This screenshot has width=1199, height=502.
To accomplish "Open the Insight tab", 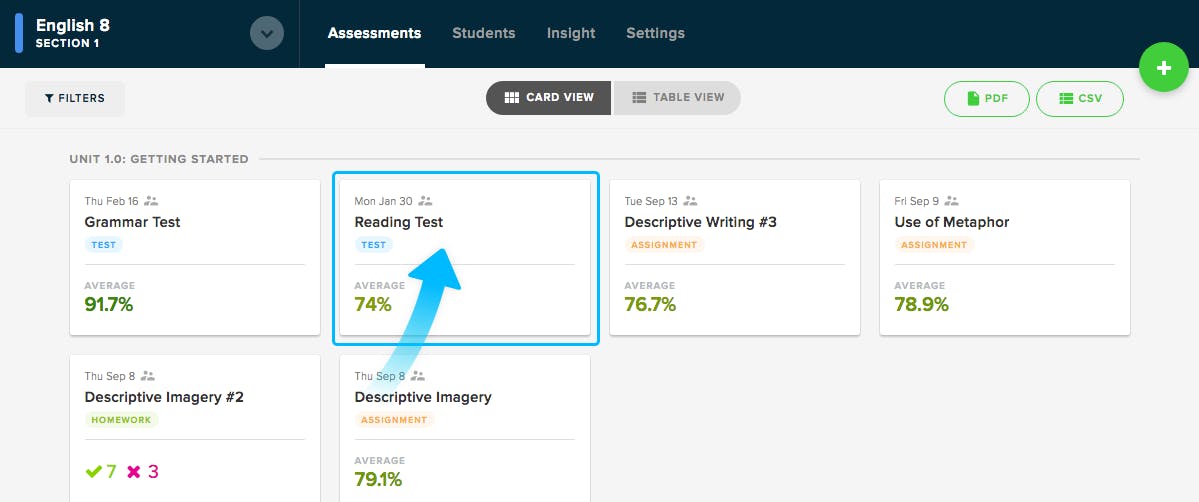I will [570, 33].
